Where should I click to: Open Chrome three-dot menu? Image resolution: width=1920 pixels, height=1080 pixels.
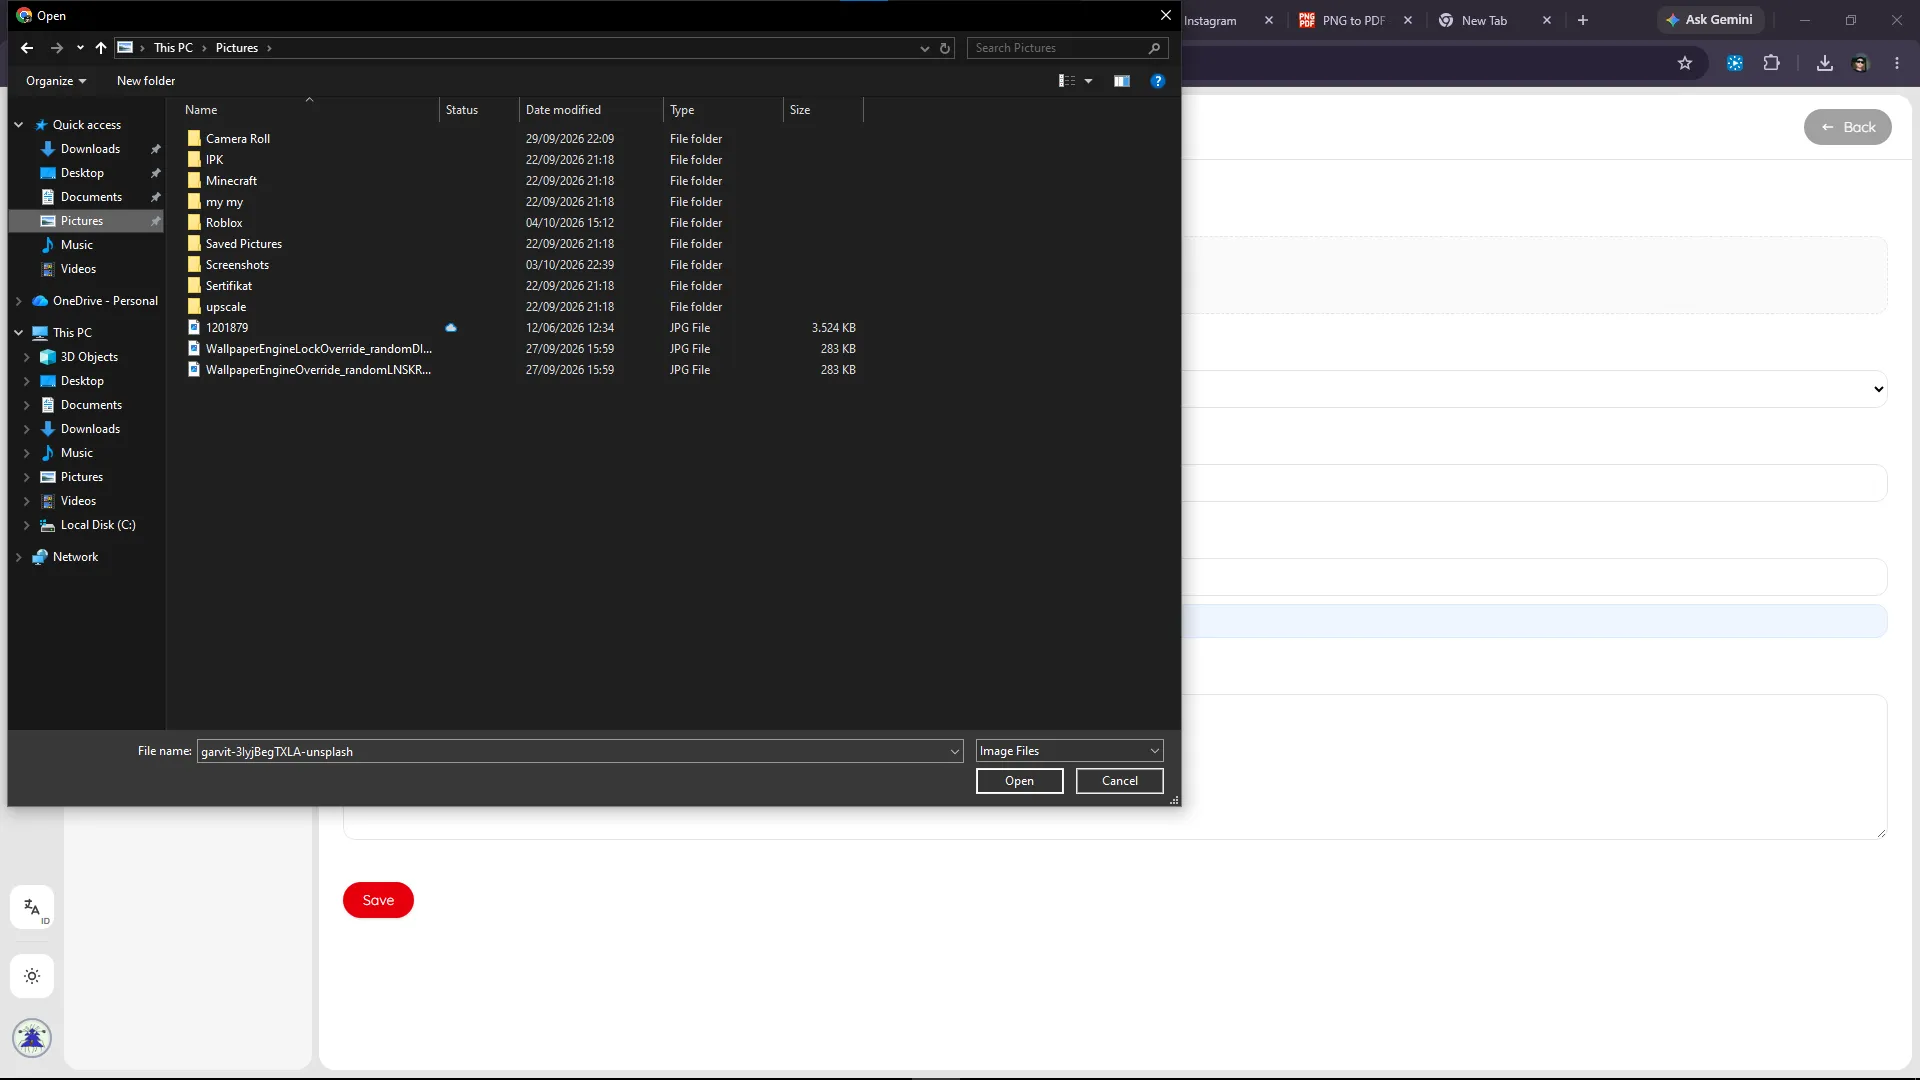point(1897,63)
